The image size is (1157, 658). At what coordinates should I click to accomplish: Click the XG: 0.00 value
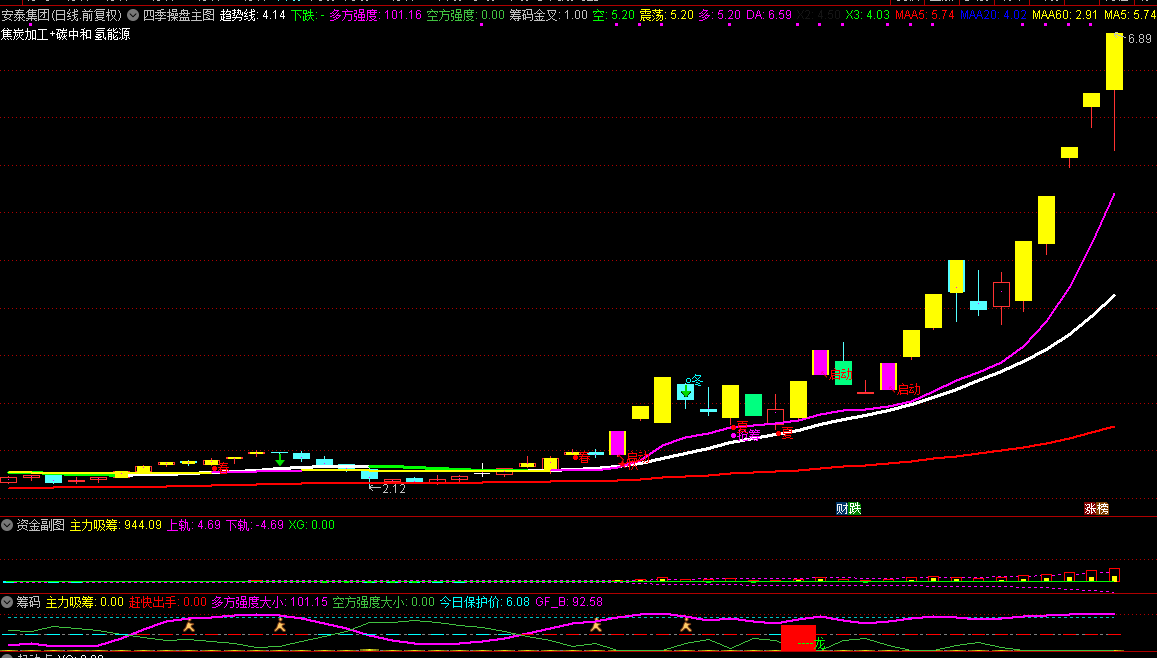pyautogui.click(x=311, y=525)
